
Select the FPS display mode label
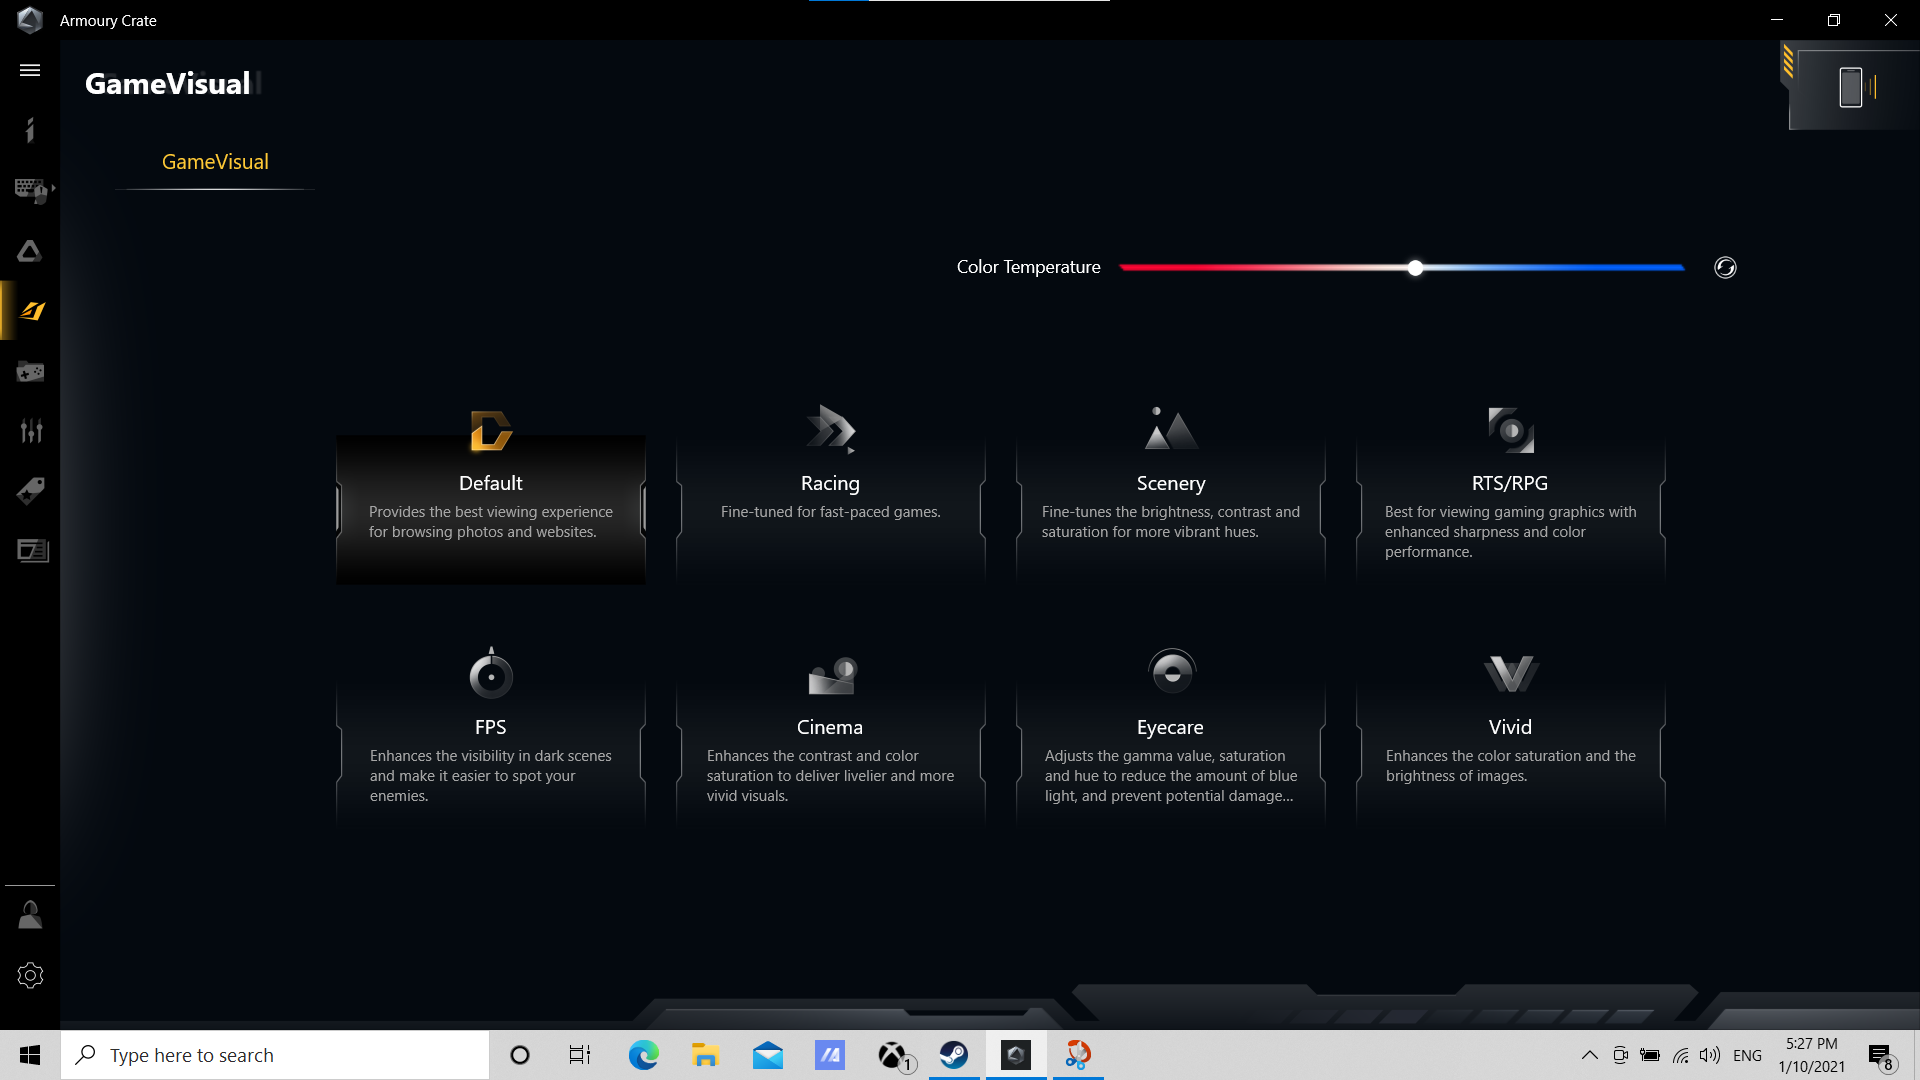pos(490,727)
